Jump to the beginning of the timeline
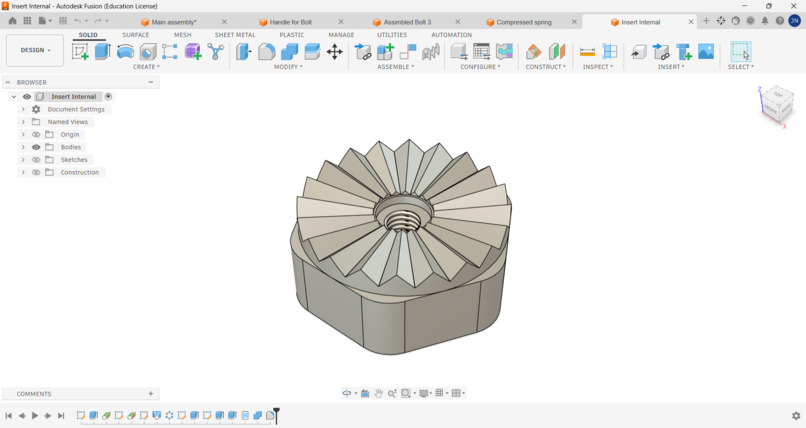Viewport: 806px width, 428px height. tap(9, 416)
